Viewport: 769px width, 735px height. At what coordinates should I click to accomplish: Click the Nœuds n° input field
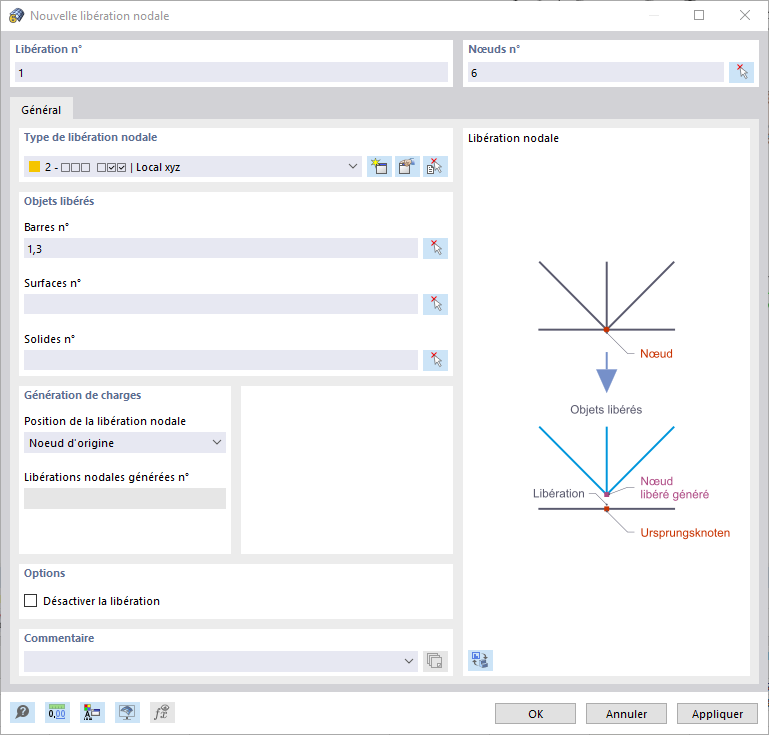(595, 73)
